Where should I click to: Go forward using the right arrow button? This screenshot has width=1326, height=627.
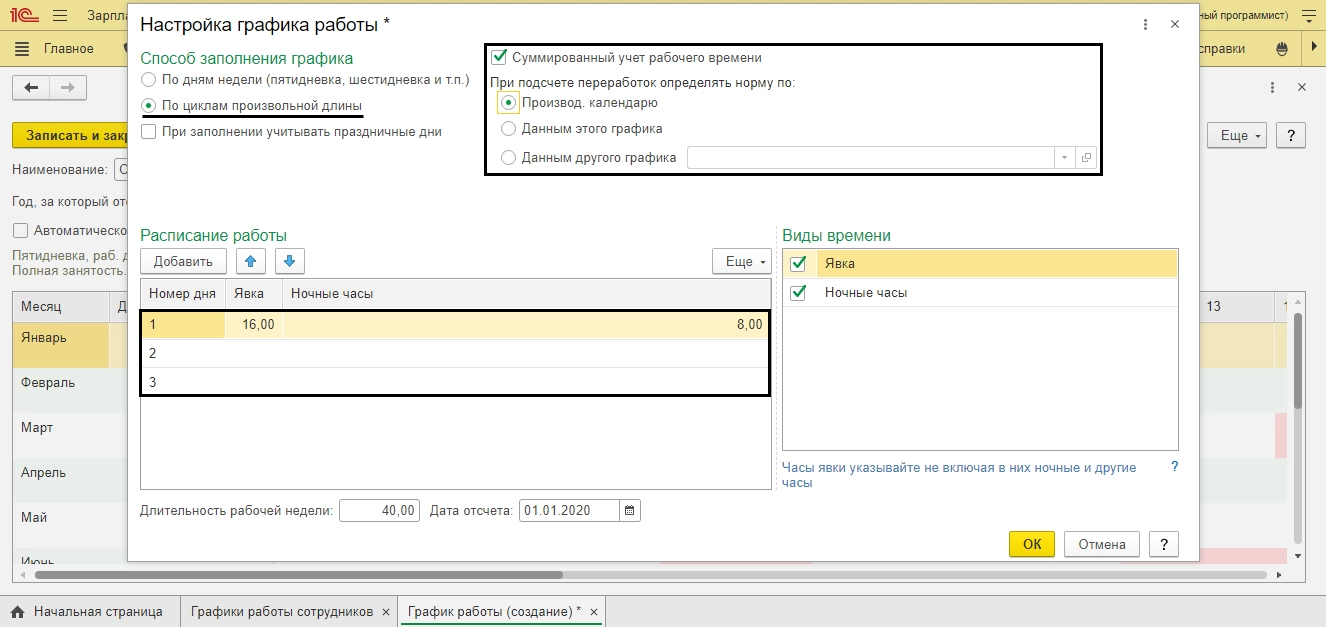pyautogui.click(x=68, y=88)
